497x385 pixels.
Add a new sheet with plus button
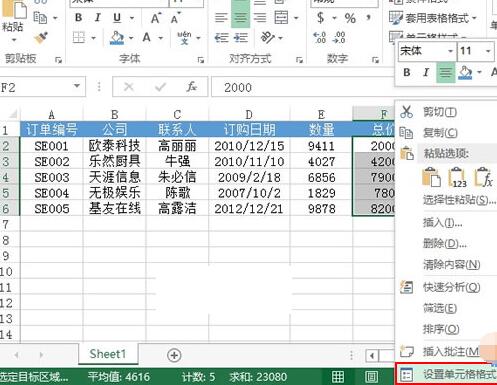174,355
